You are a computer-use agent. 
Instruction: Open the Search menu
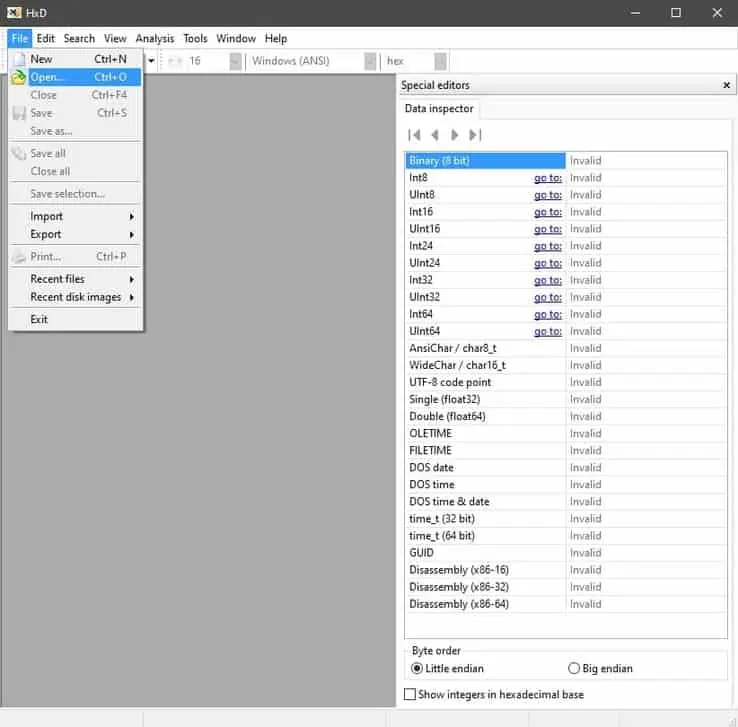point(79,39)
